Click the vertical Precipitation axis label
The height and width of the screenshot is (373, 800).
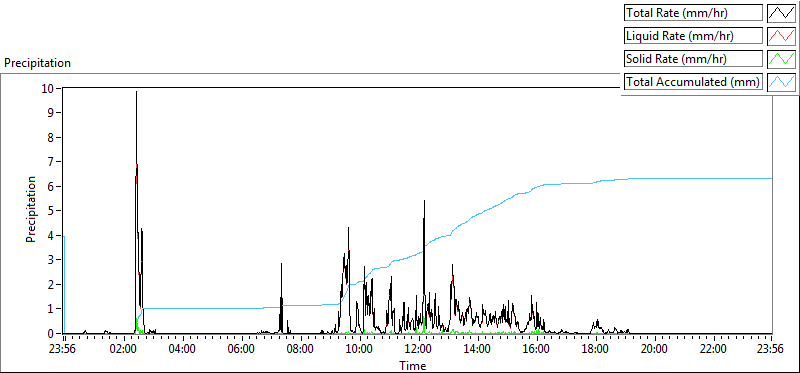pos(31,209)
